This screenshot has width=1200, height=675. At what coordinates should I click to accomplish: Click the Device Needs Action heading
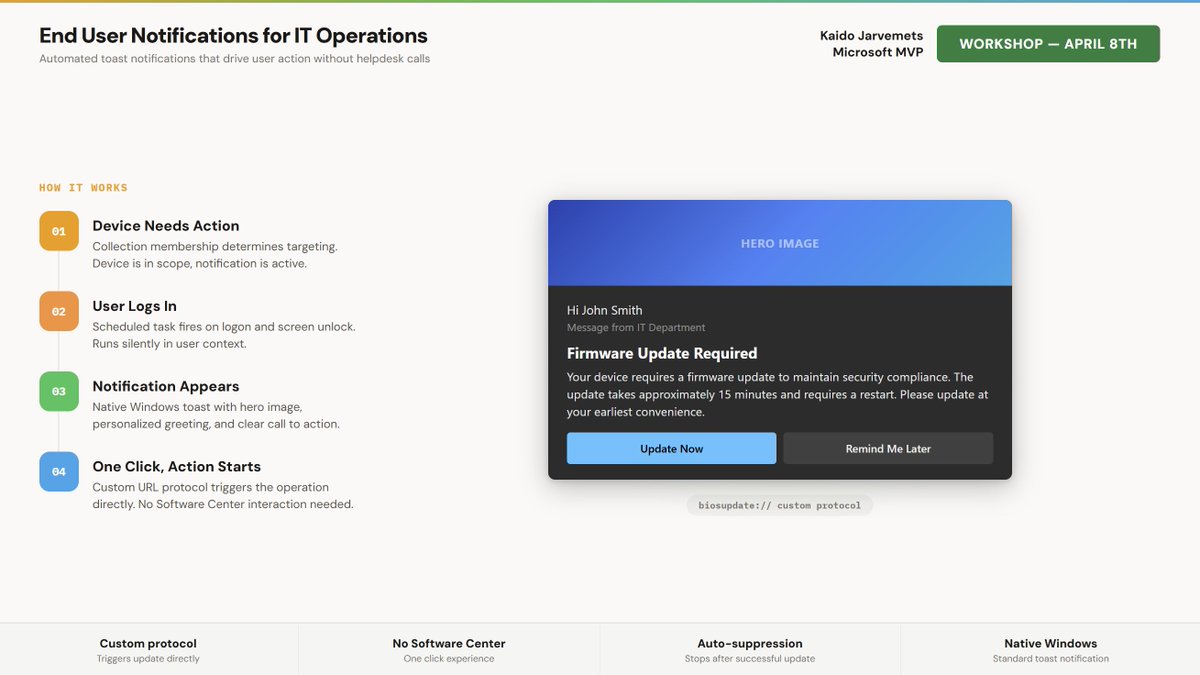pyautogui.click(x=166, y=226)
